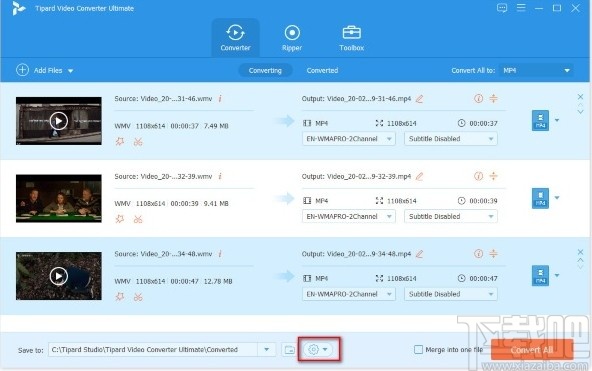Viewport: 592px width, 371px height.
Task: Open audio track dropdown for 9-31-46.mp4
Action: [348, 139]
